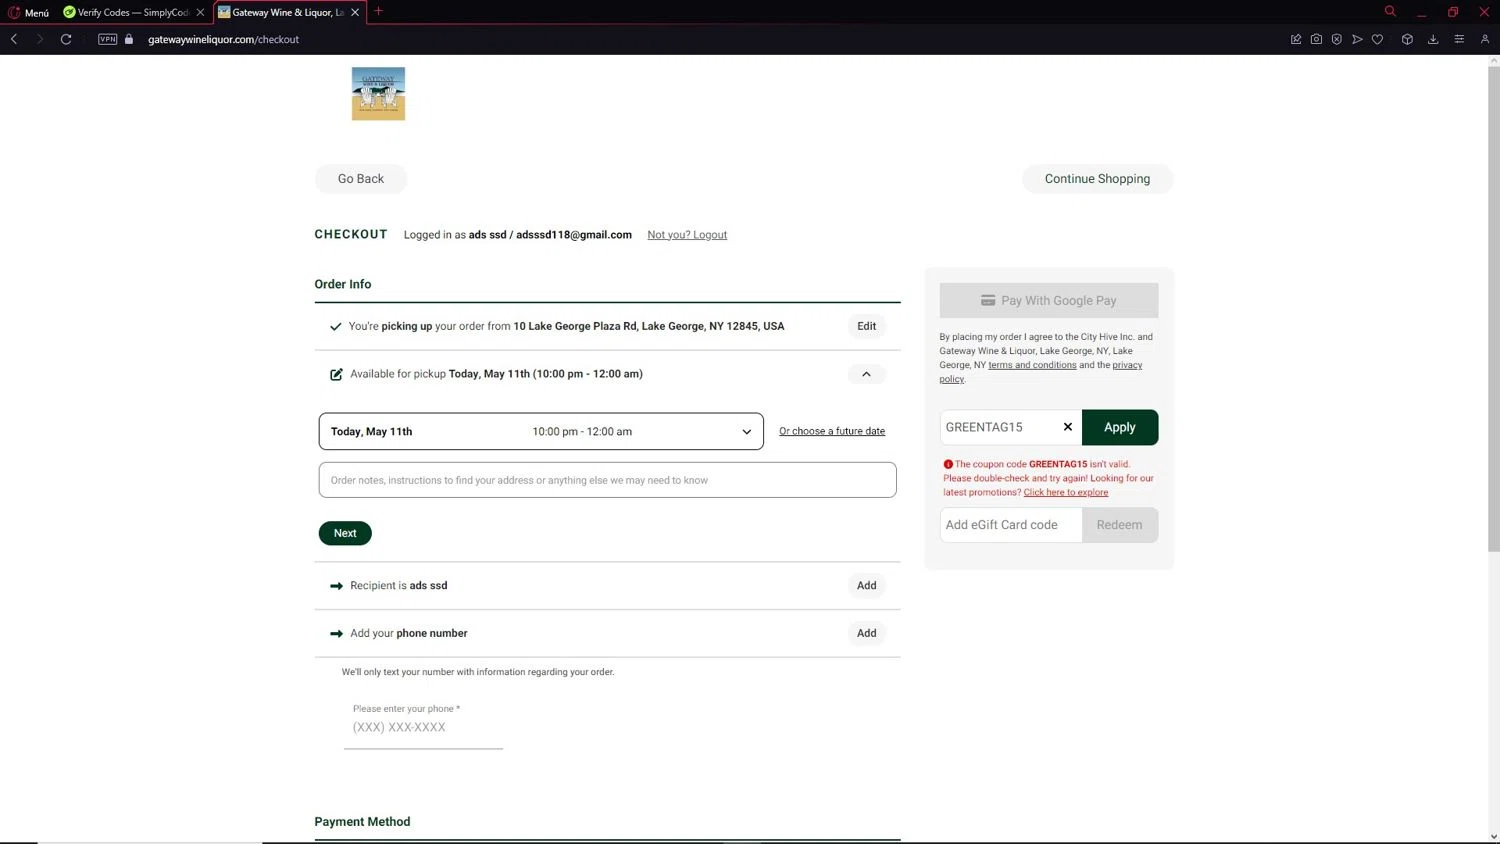Open the pickup time slot dropdown
Screen dimensions: 1500x844
click(x=541, y=432)
